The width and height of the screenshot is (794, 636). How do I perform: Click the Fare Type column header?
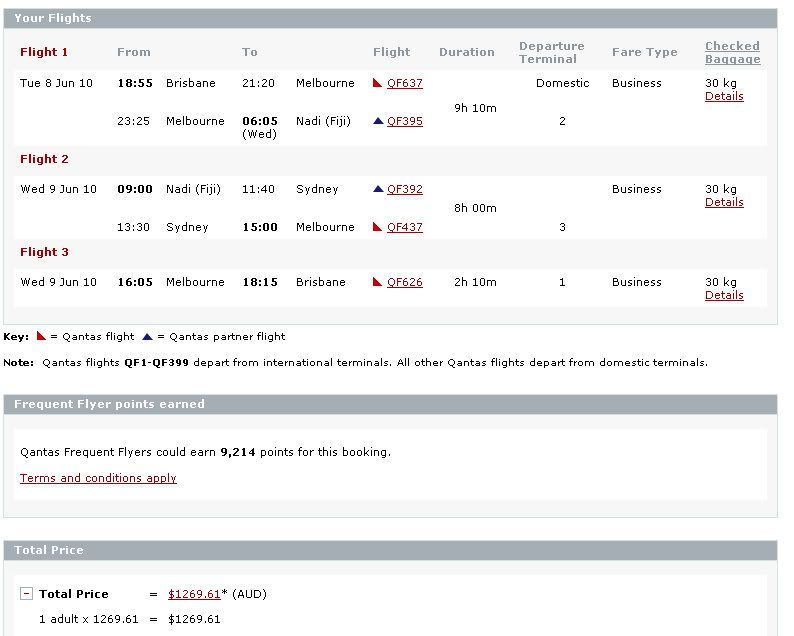coord(645,52)
